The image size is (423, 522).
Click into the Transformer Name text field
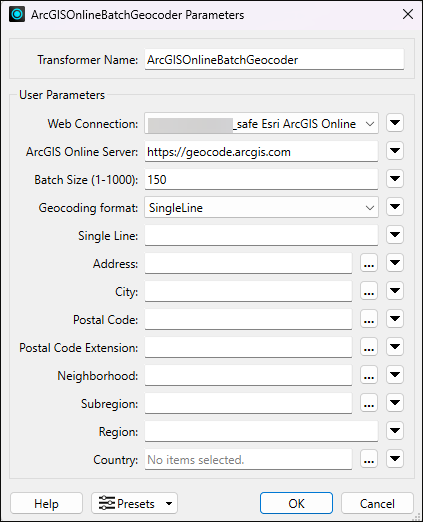click(274, 60)
